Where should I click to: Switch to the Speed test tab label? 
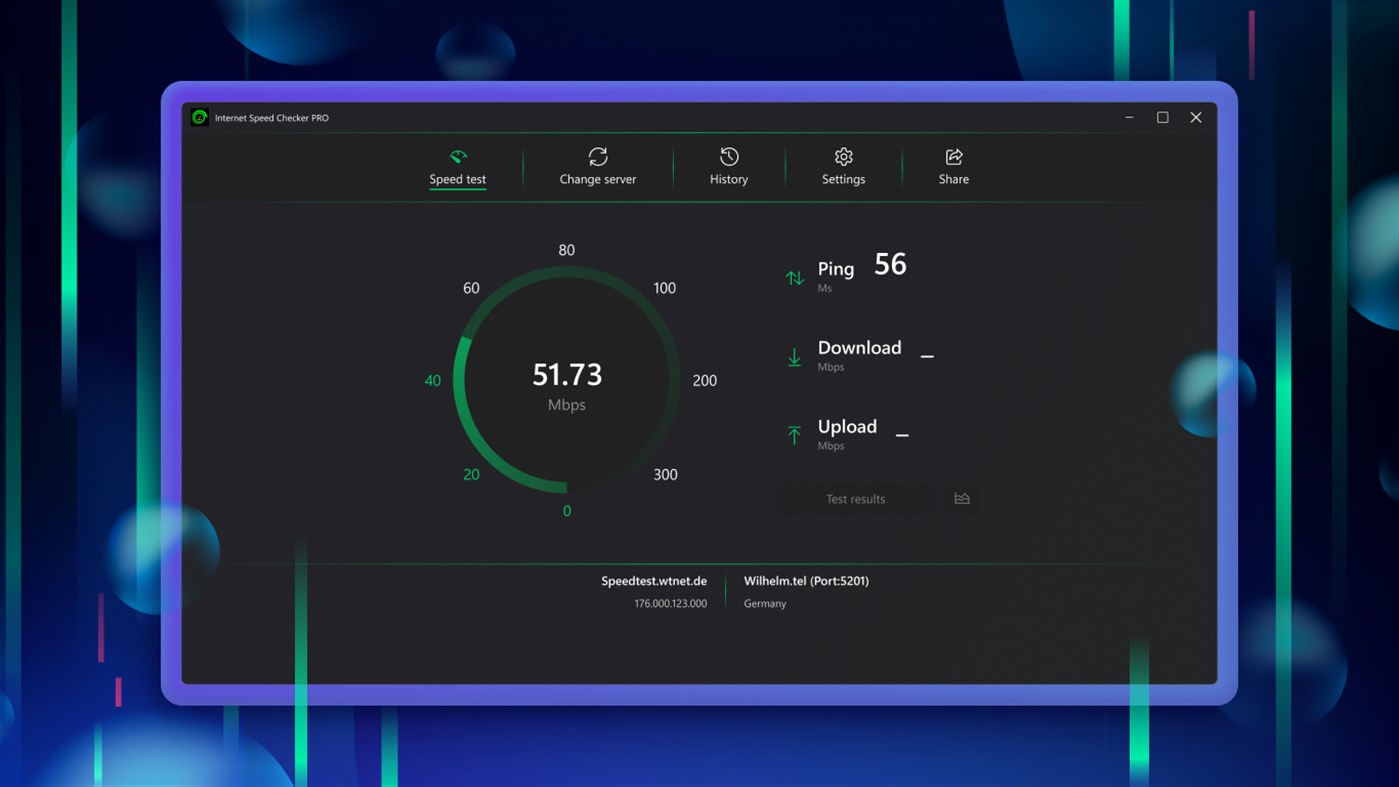pos(458,179)
